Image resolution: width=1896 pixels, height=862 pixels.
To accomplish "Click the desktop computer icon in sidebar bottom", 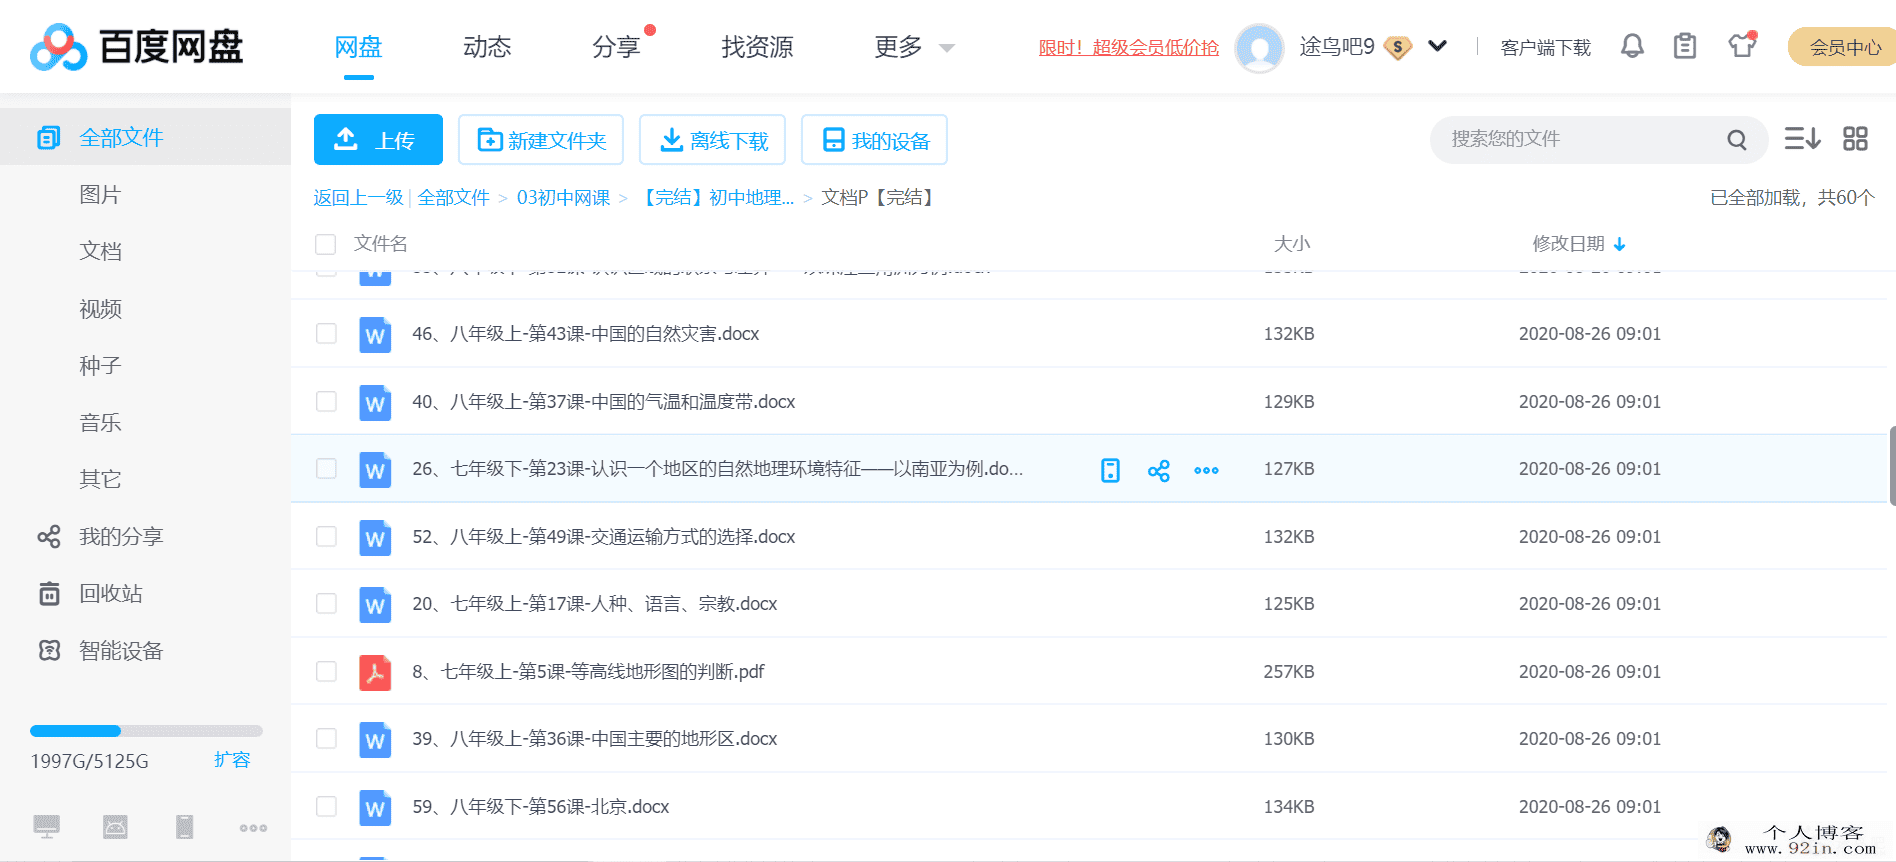I will (47, 826).
